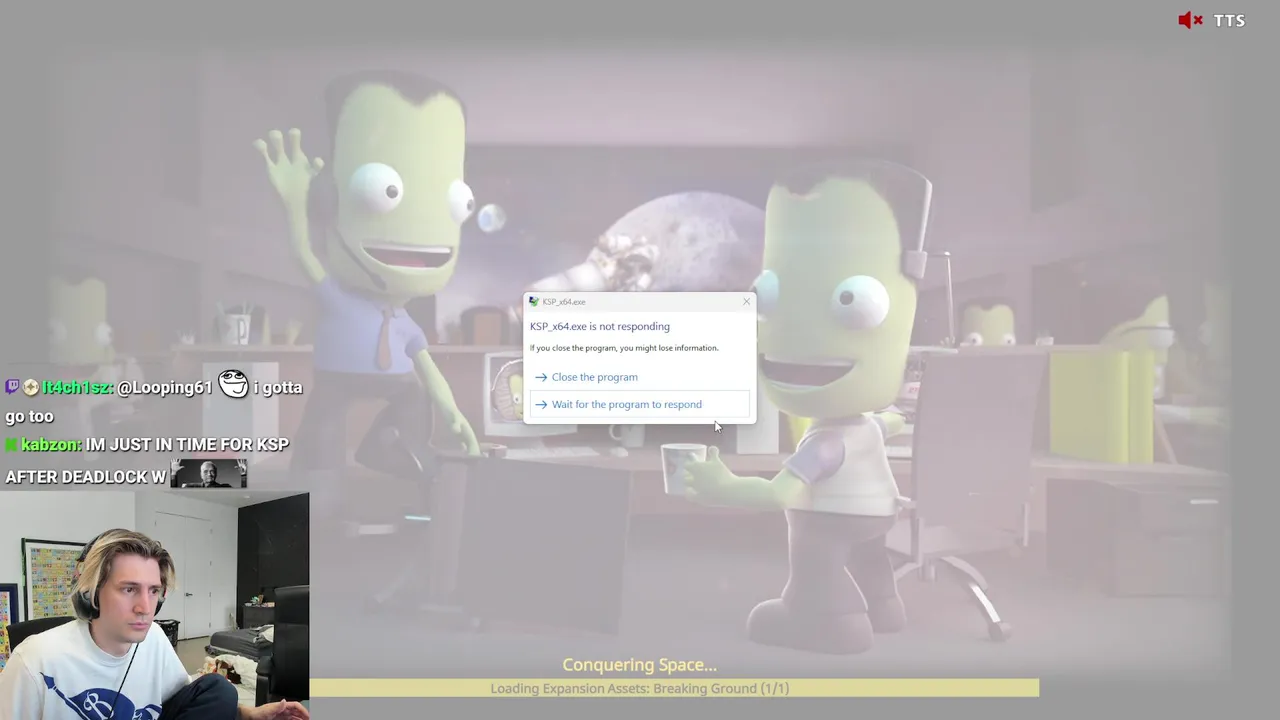
Task: Click the troll face emote in chat
Action: click(233, 384)
